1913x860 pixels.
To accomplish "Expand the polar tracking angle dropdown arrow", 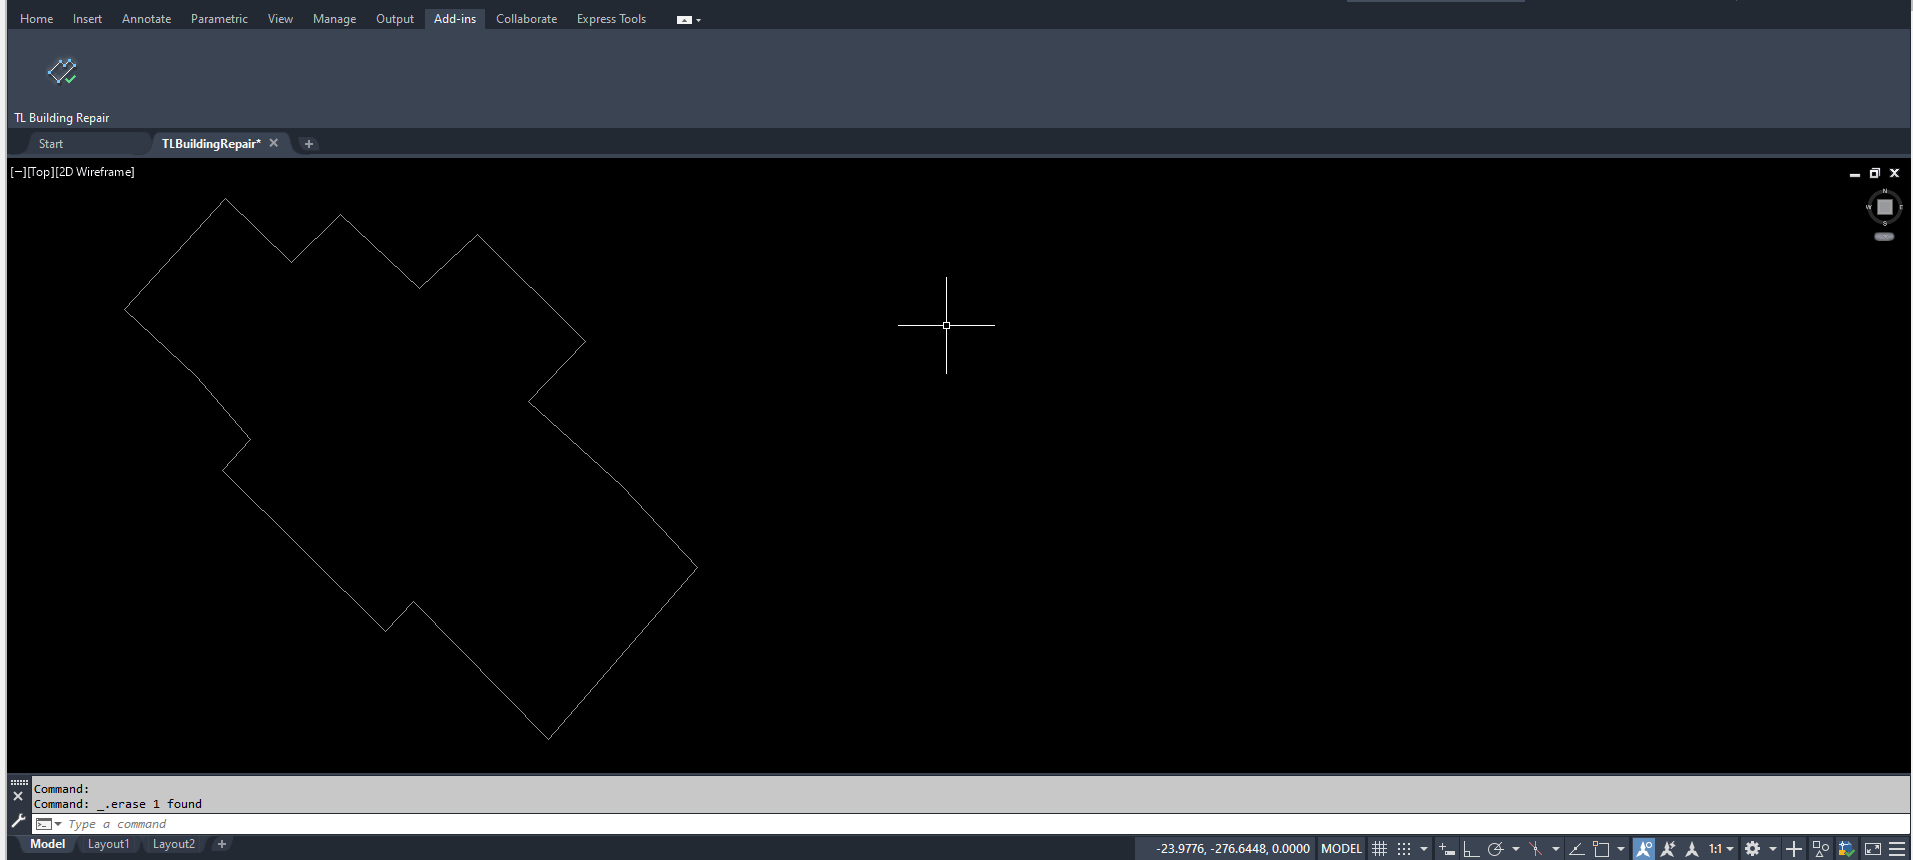I will 1516,849.
